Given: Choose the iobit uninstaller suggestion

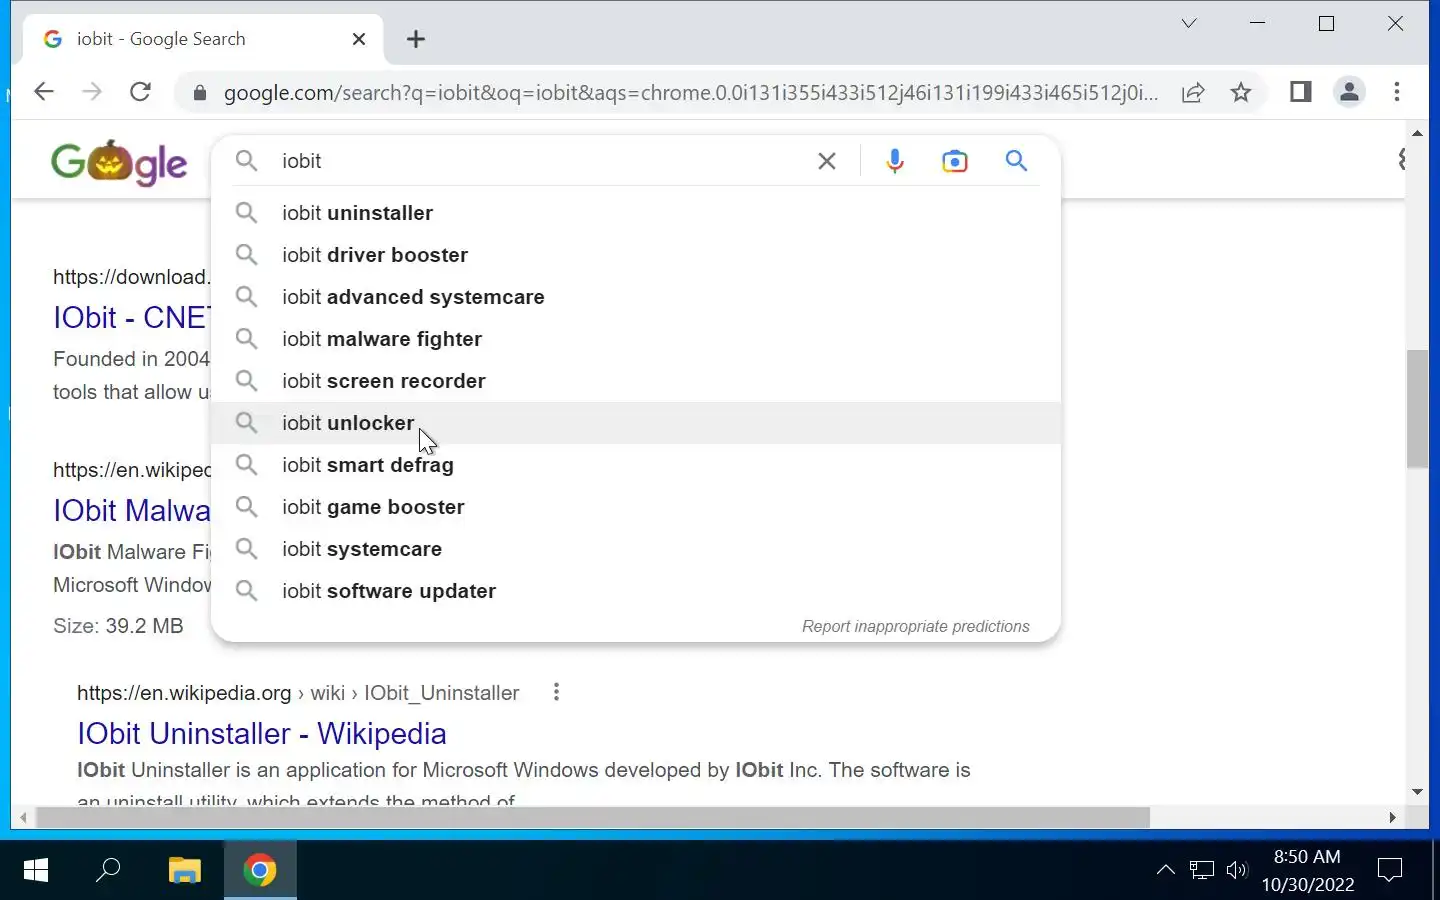Looking at the screenshot, I should [636, 213].
